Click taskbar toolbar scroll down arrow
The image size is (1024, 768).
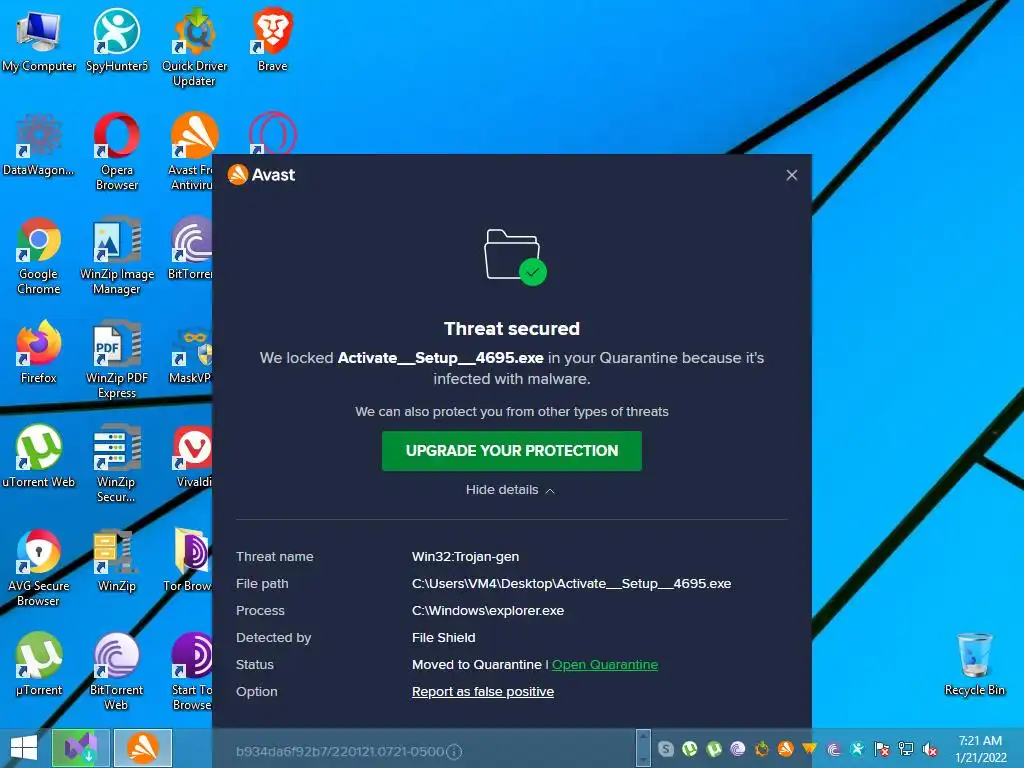pos(643,760)
